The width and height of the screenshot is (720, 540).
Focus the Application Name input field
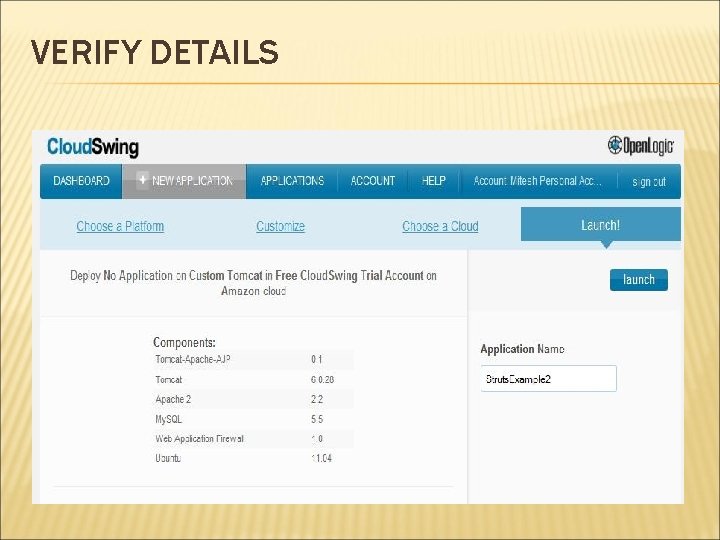coord(548,379)
